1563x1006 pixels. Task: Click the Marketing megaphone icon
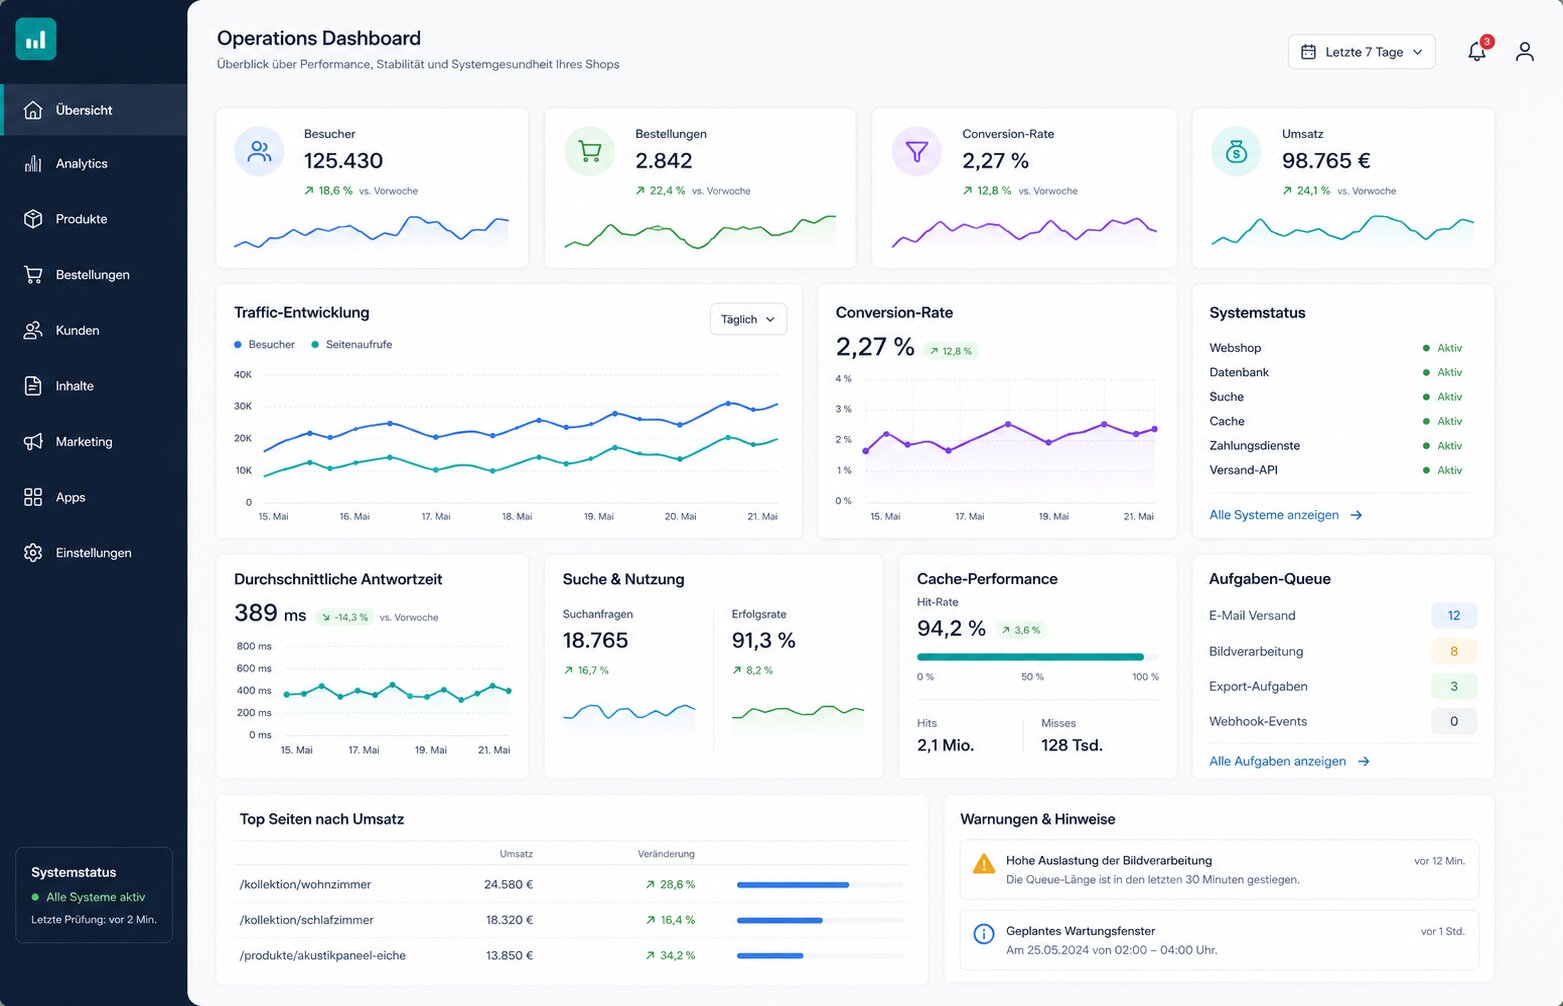pos(33,441)
